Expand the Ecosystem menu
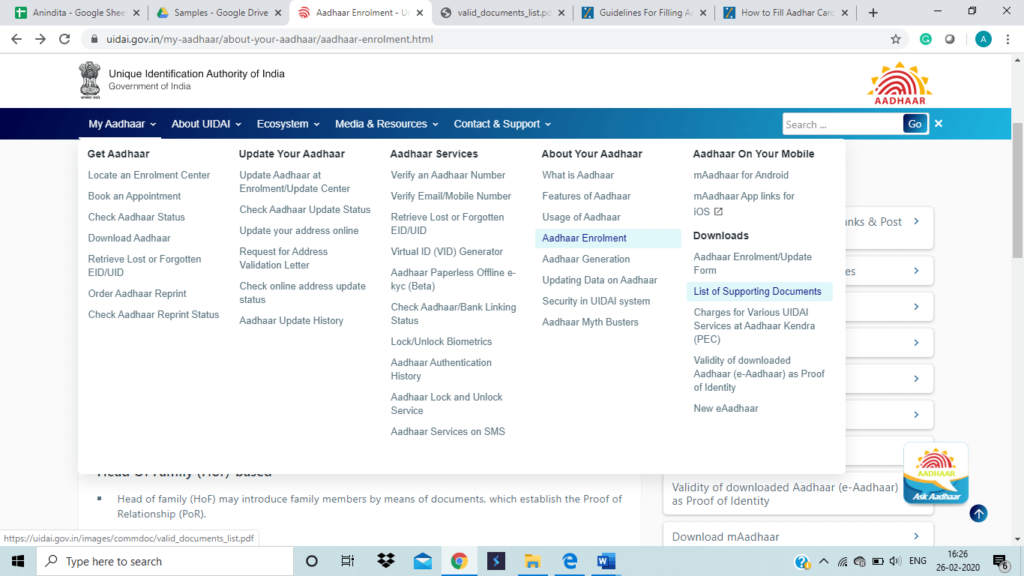Screen dimensions: 1024x576 tap(287, 124)
